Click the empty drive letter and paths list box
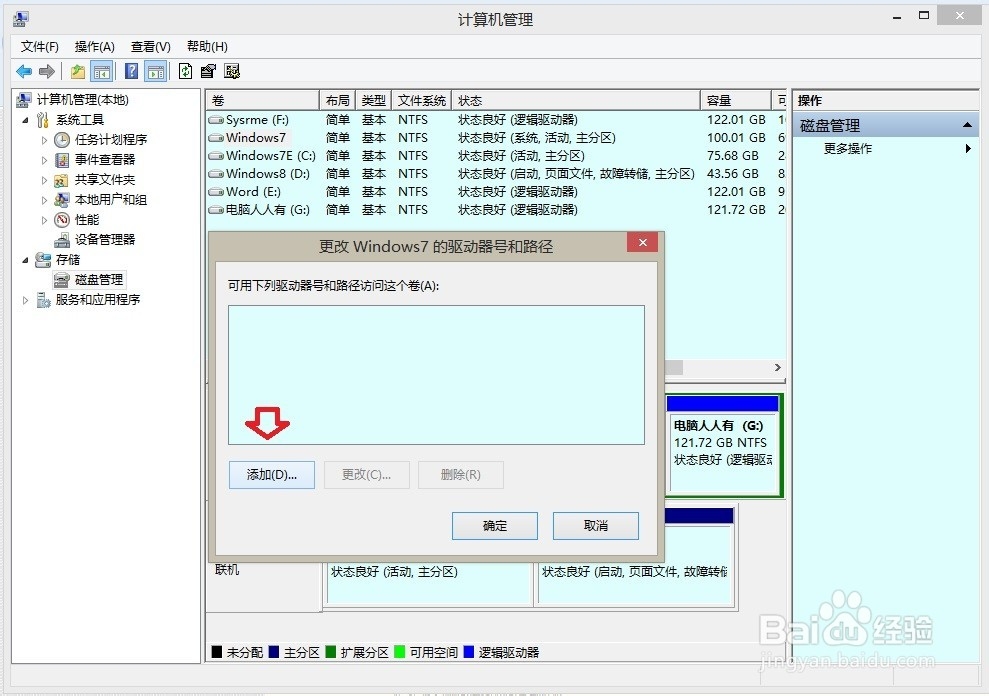 coord(436,375)
